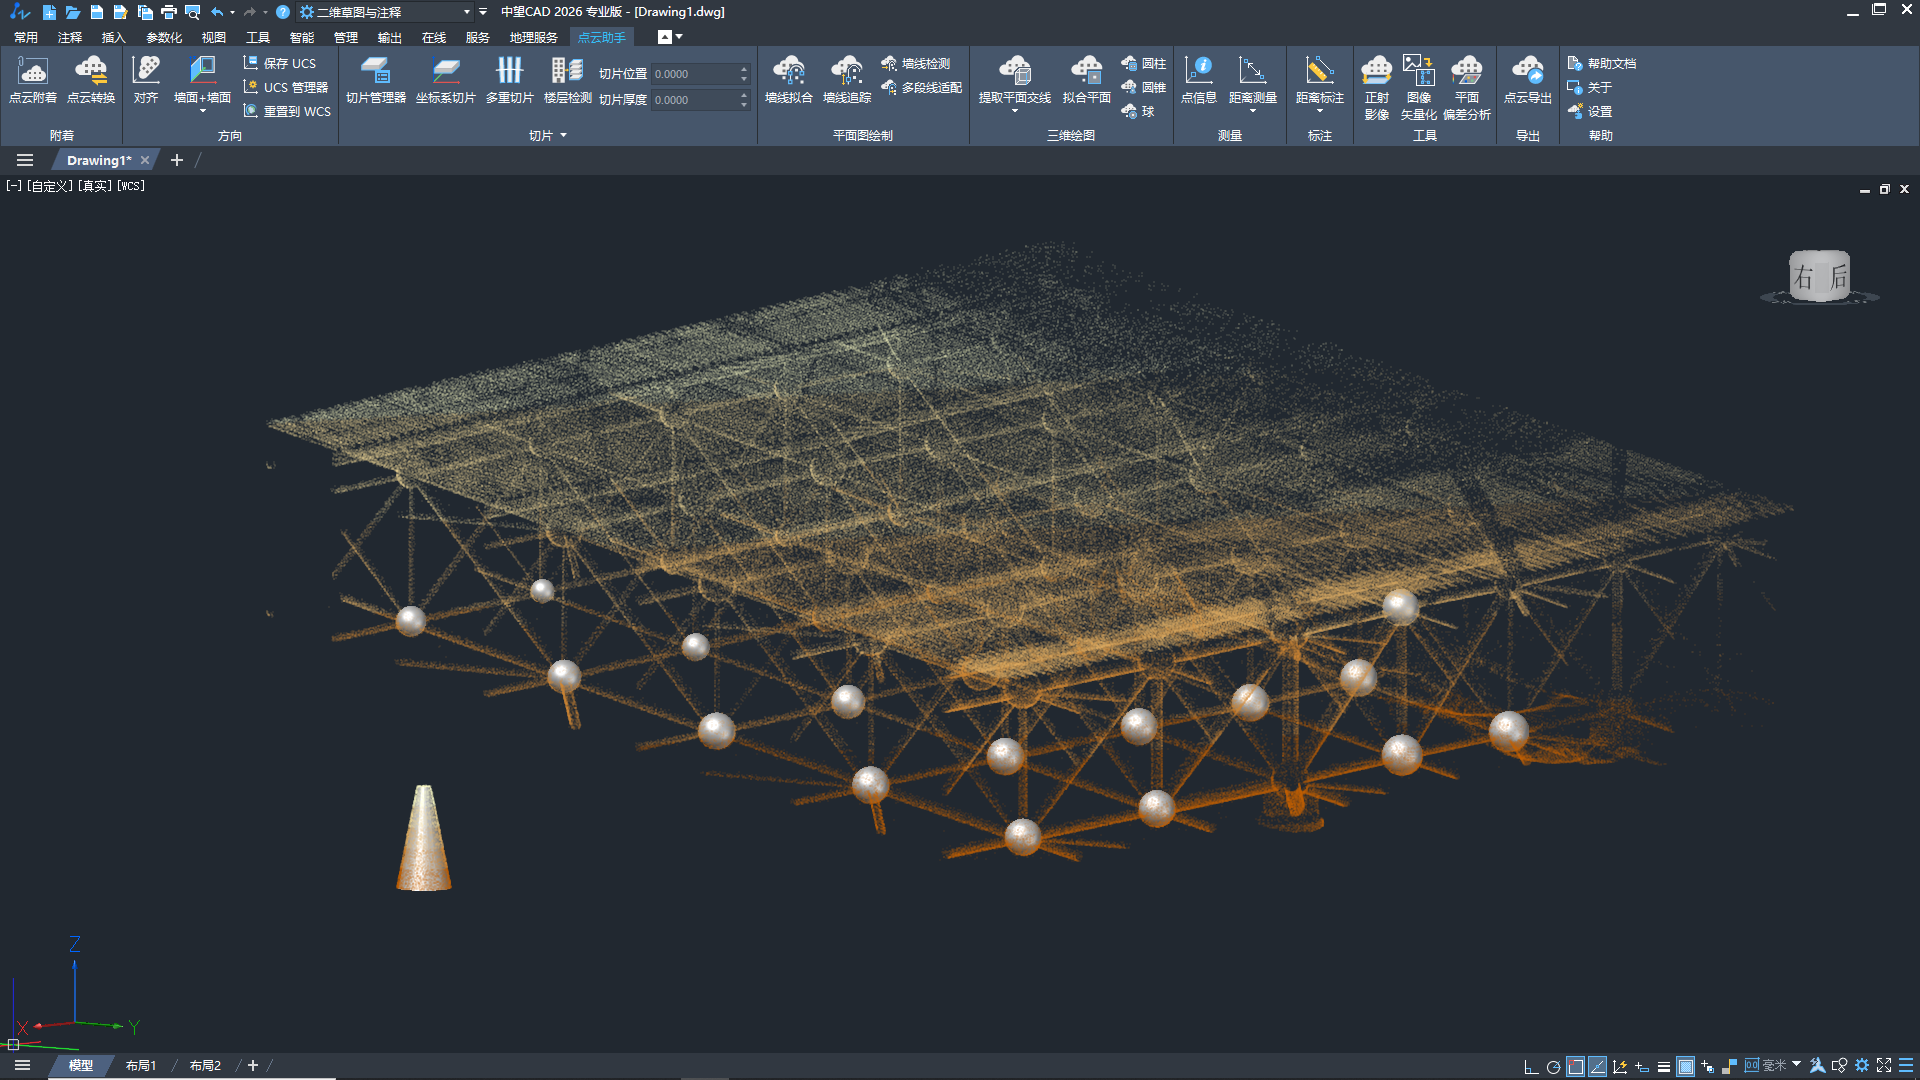Expand the 提取平面交线 dropdown

pyautogui.click(x=1015, y=111)
